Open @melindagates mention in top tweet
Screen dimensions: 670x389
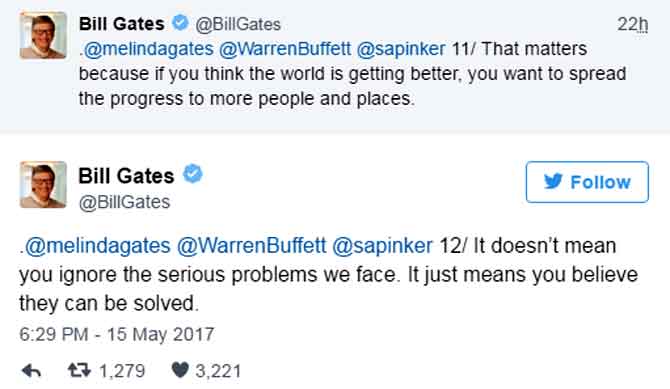(148, 49)
